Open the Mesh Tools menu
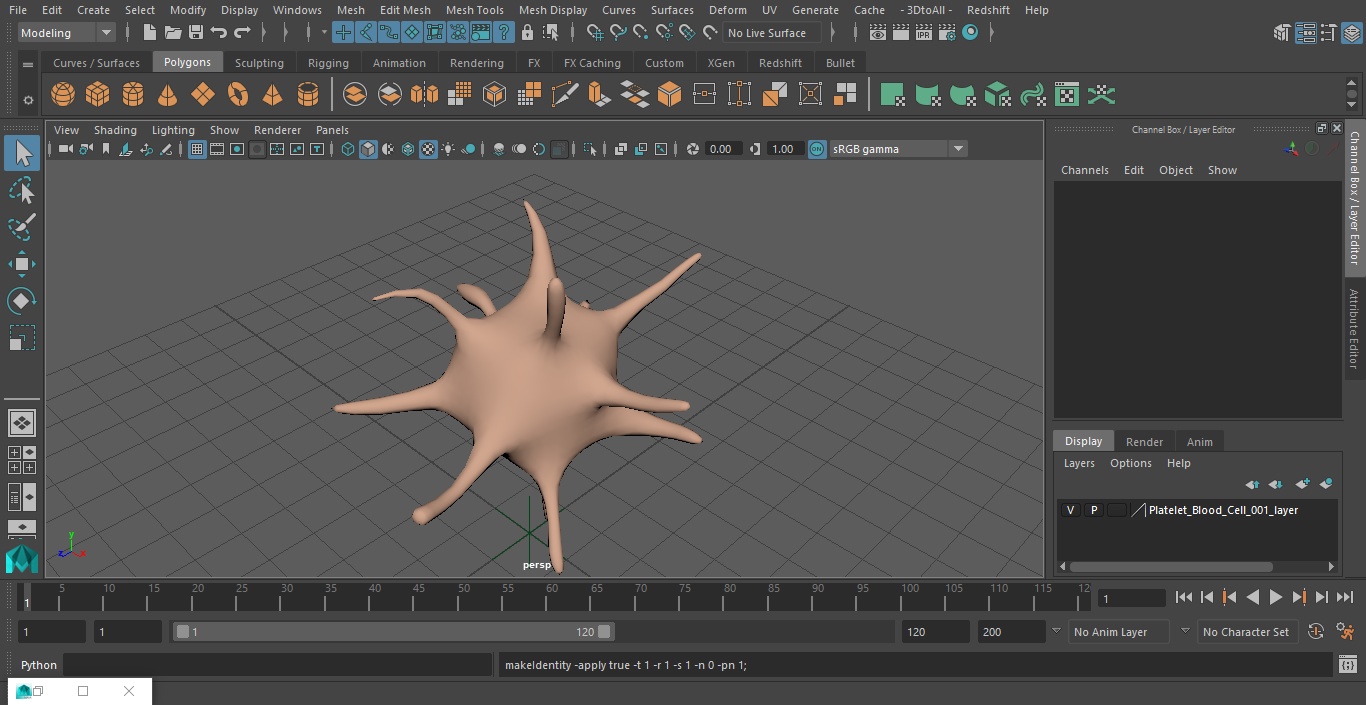 click(474, 10)
